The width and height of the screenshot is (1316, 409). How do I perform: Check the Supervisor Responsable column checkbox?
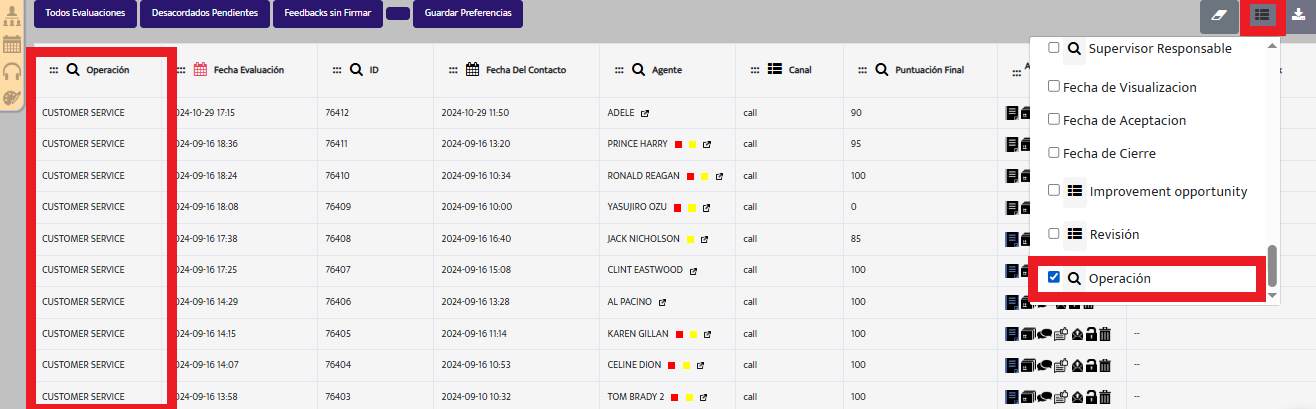pyautogui.click(x=1054, y=48)
